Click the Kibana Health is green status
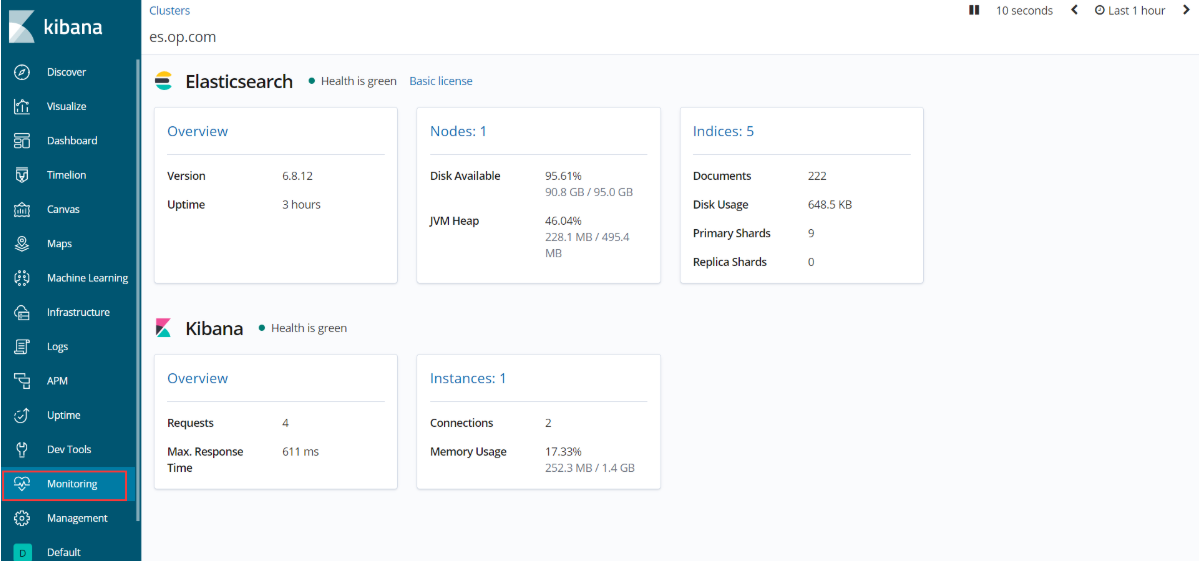This screenshot has height=563, width=1203. tap(303, 328)
